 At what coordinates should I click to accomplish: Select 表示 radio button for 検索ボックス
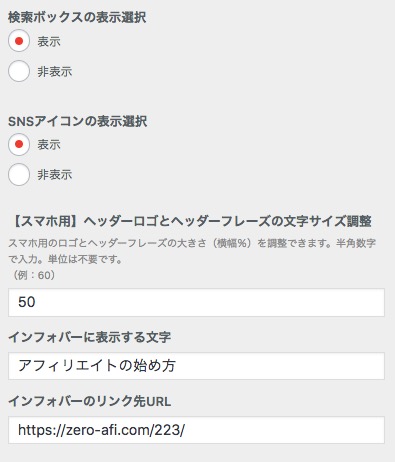[19, 41]
